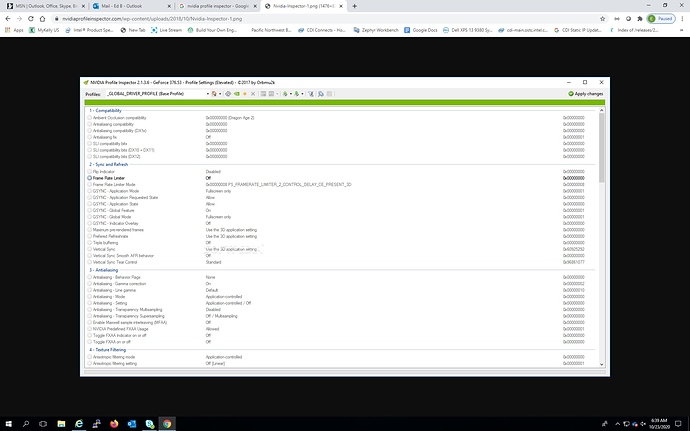Click the circle icon beside Flip Indicator
The width and height of the screenshot is (690, 431).
(x=89, y=171)
